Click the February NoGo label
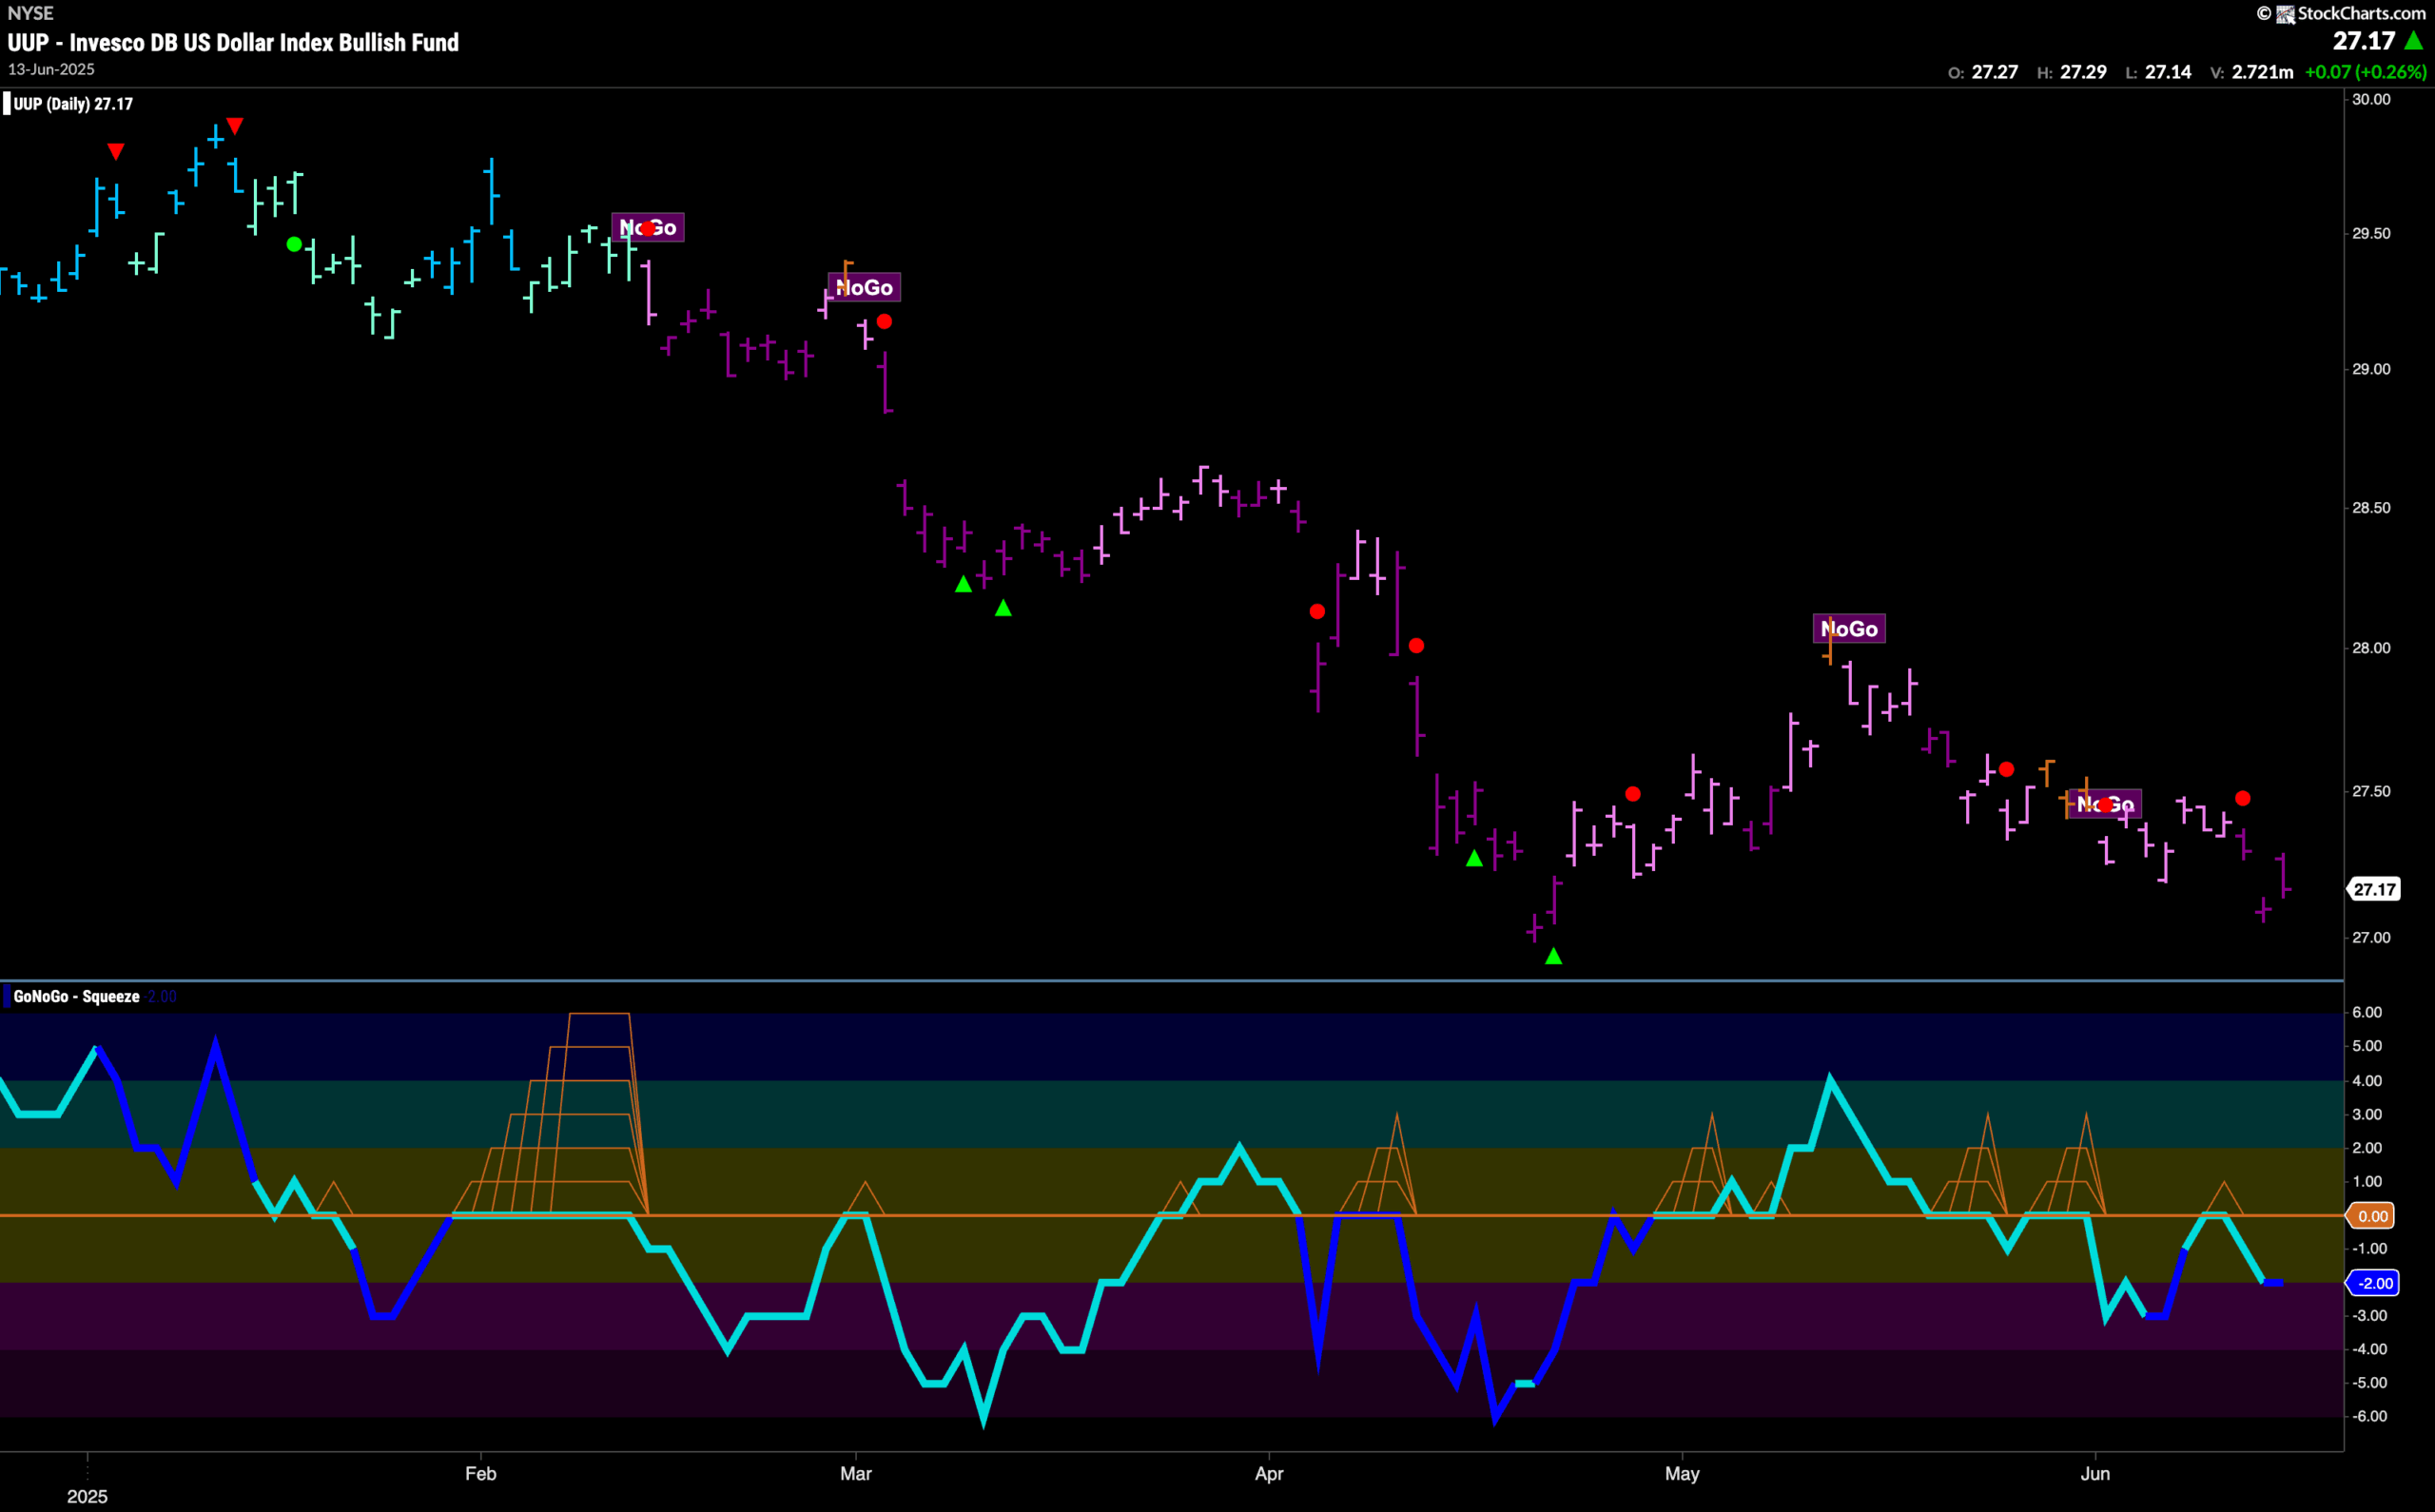Viewport: 2435px width, 1512px height. point(648,228)
